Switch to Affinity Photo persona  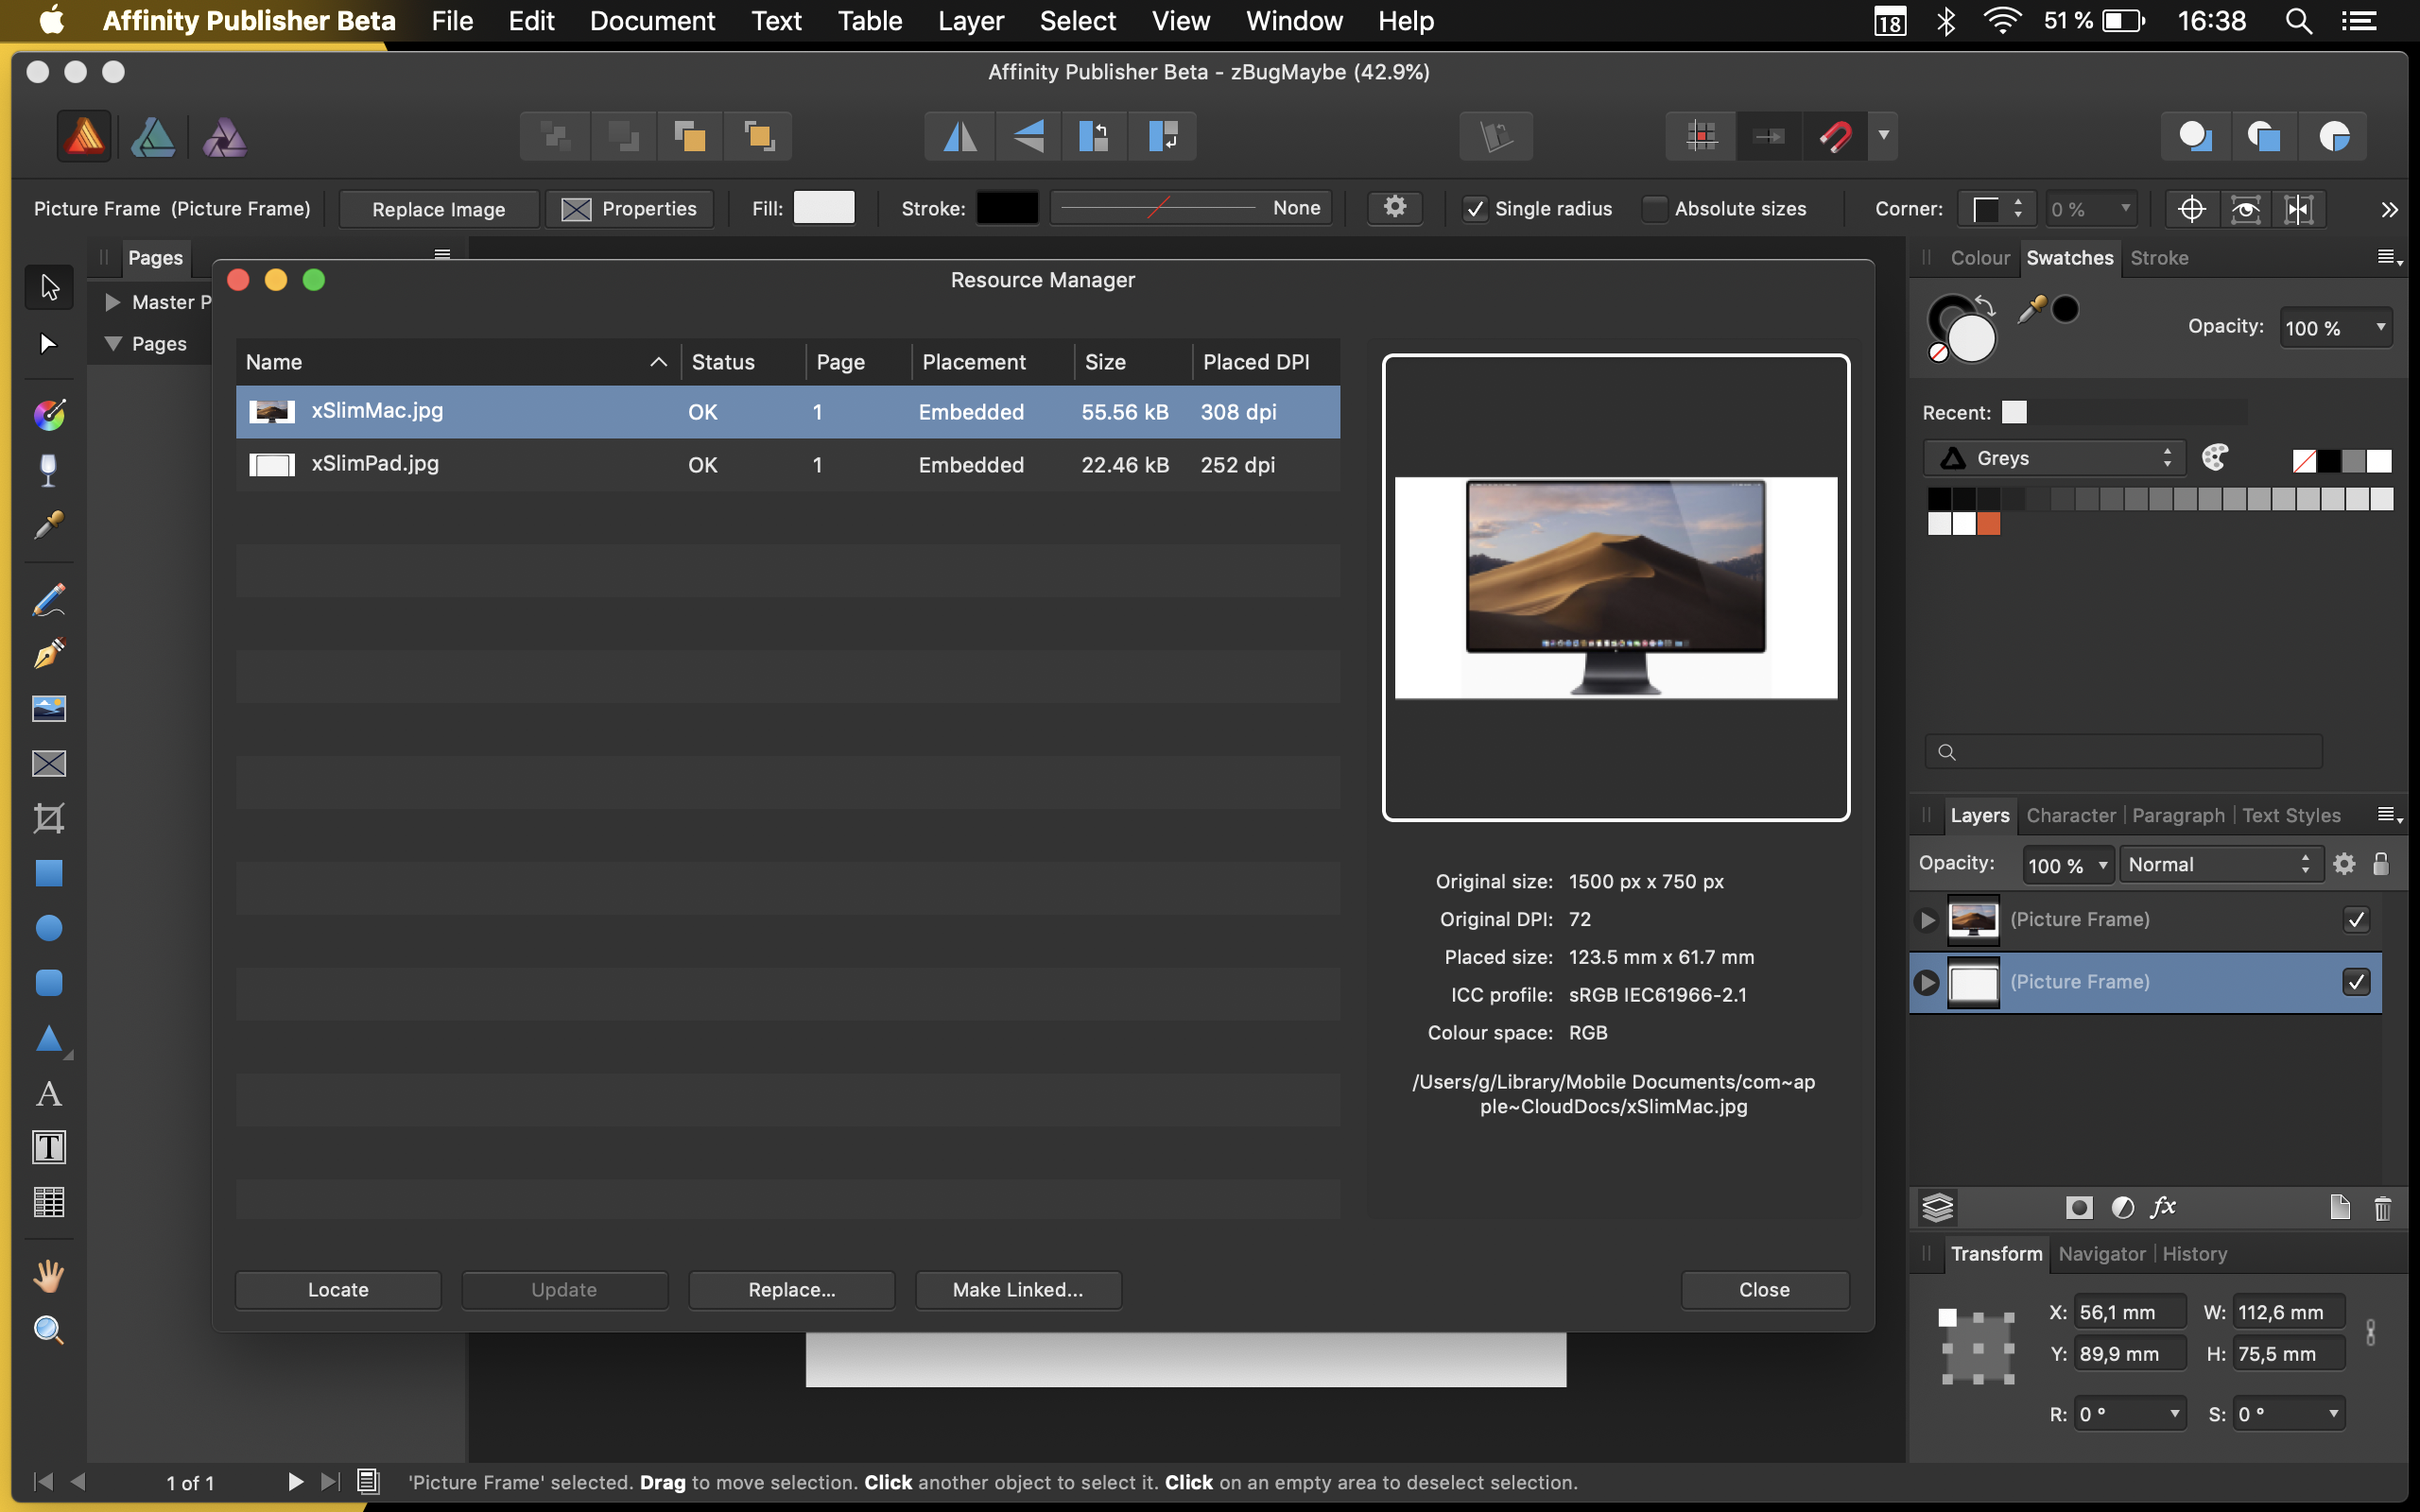pyautogui.click(x=224, y=136)
